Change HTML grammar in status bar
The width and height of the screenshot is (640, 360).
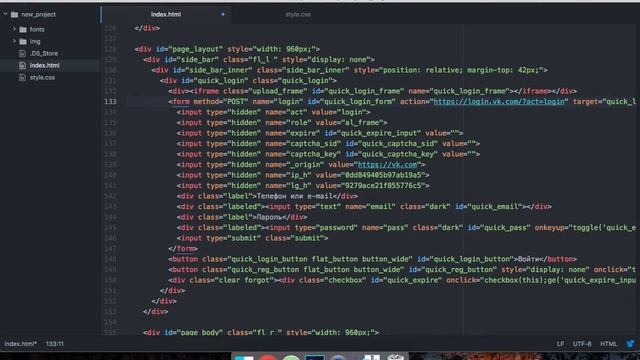pos(609,344)
